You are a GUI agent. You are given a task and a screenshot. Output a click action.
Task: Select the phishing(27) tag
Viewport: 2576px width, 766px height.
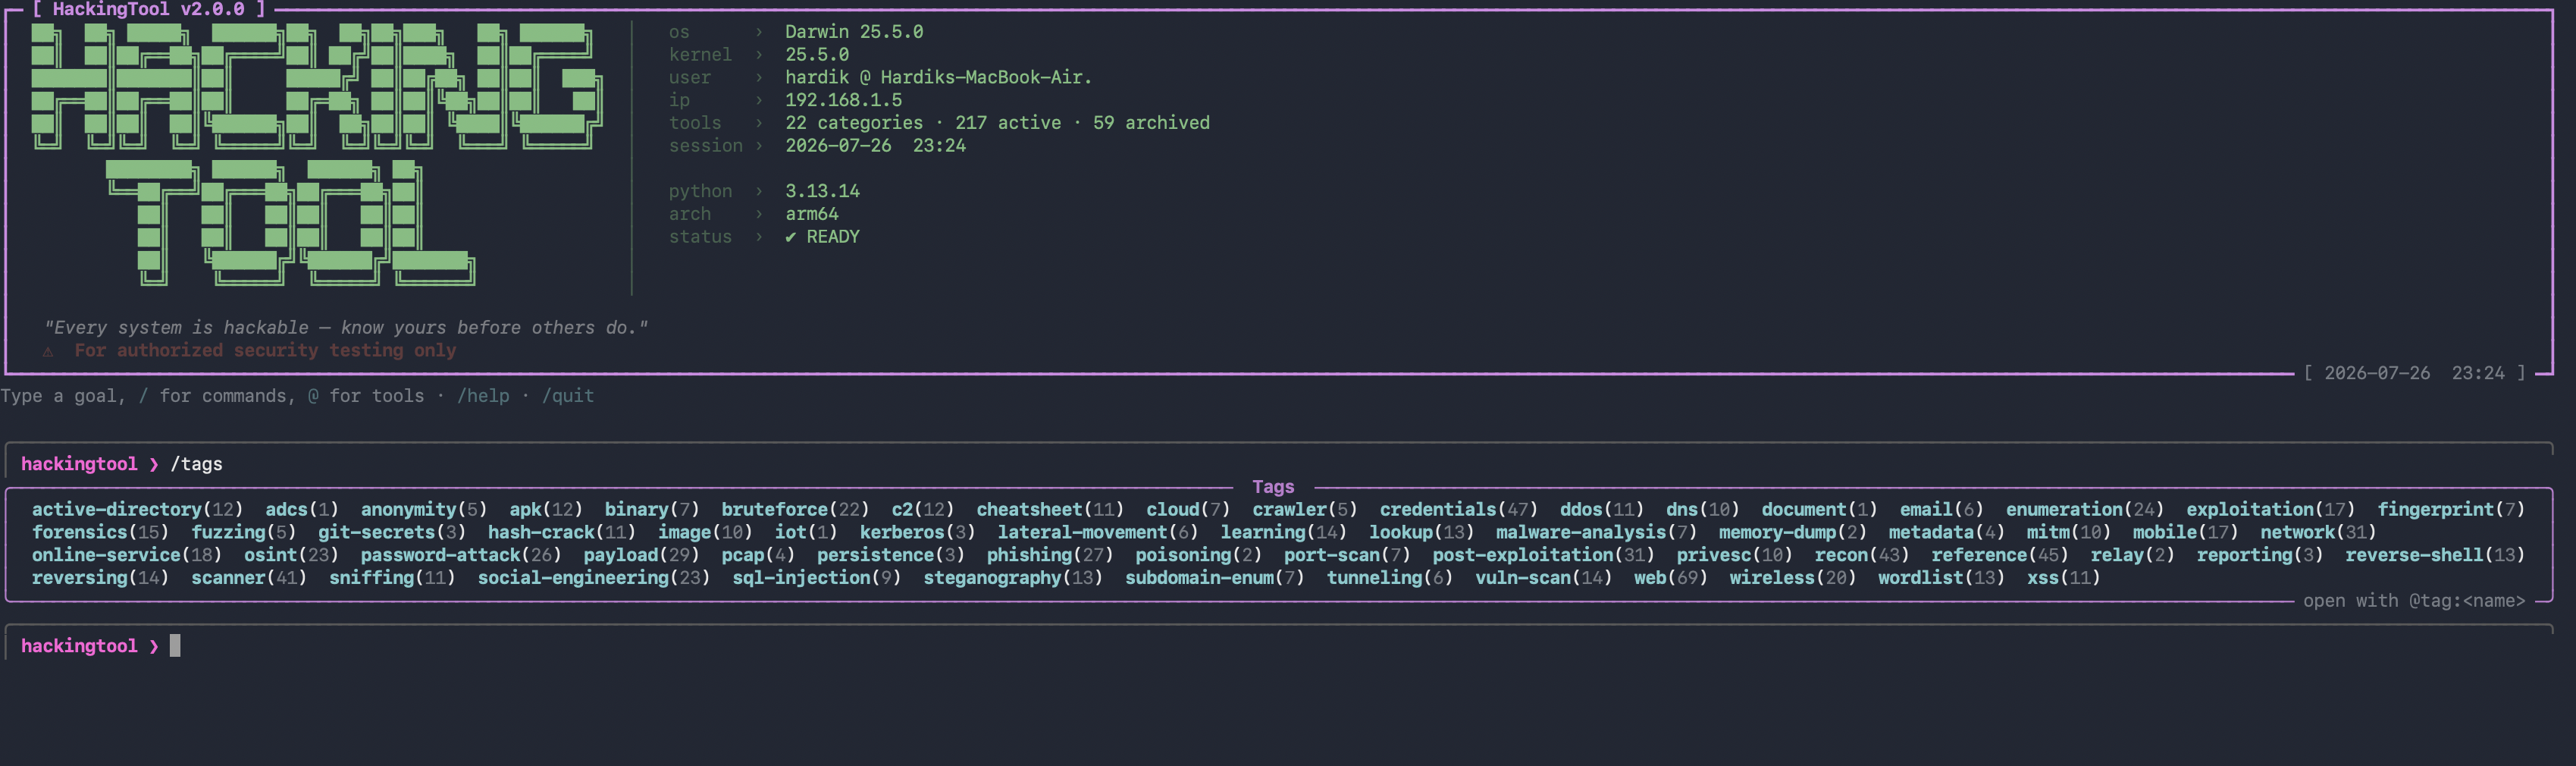point(1049,555)
